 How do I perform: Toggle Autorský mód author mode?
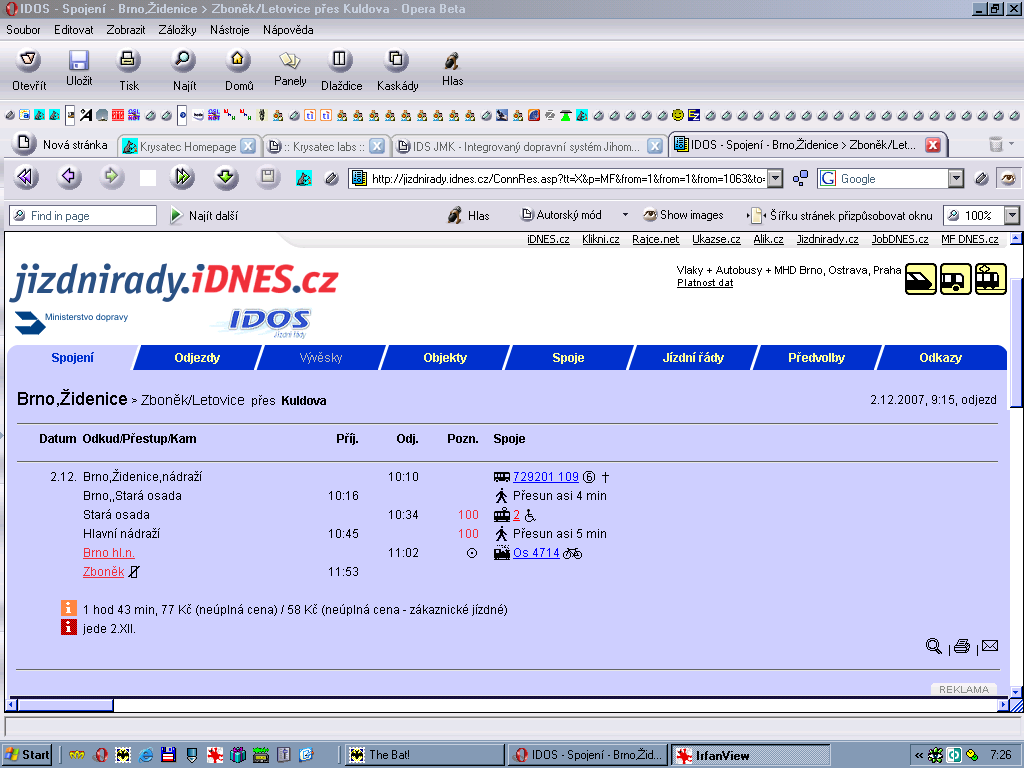(x=561, y=215)
